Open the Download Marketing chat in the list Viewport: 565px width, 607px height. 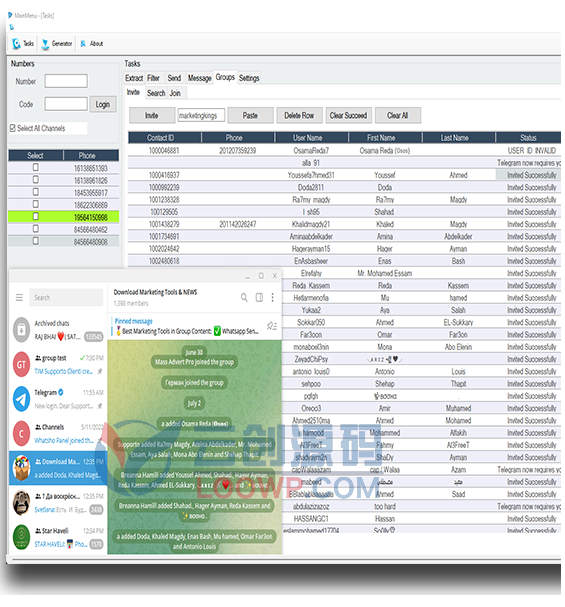58,468
